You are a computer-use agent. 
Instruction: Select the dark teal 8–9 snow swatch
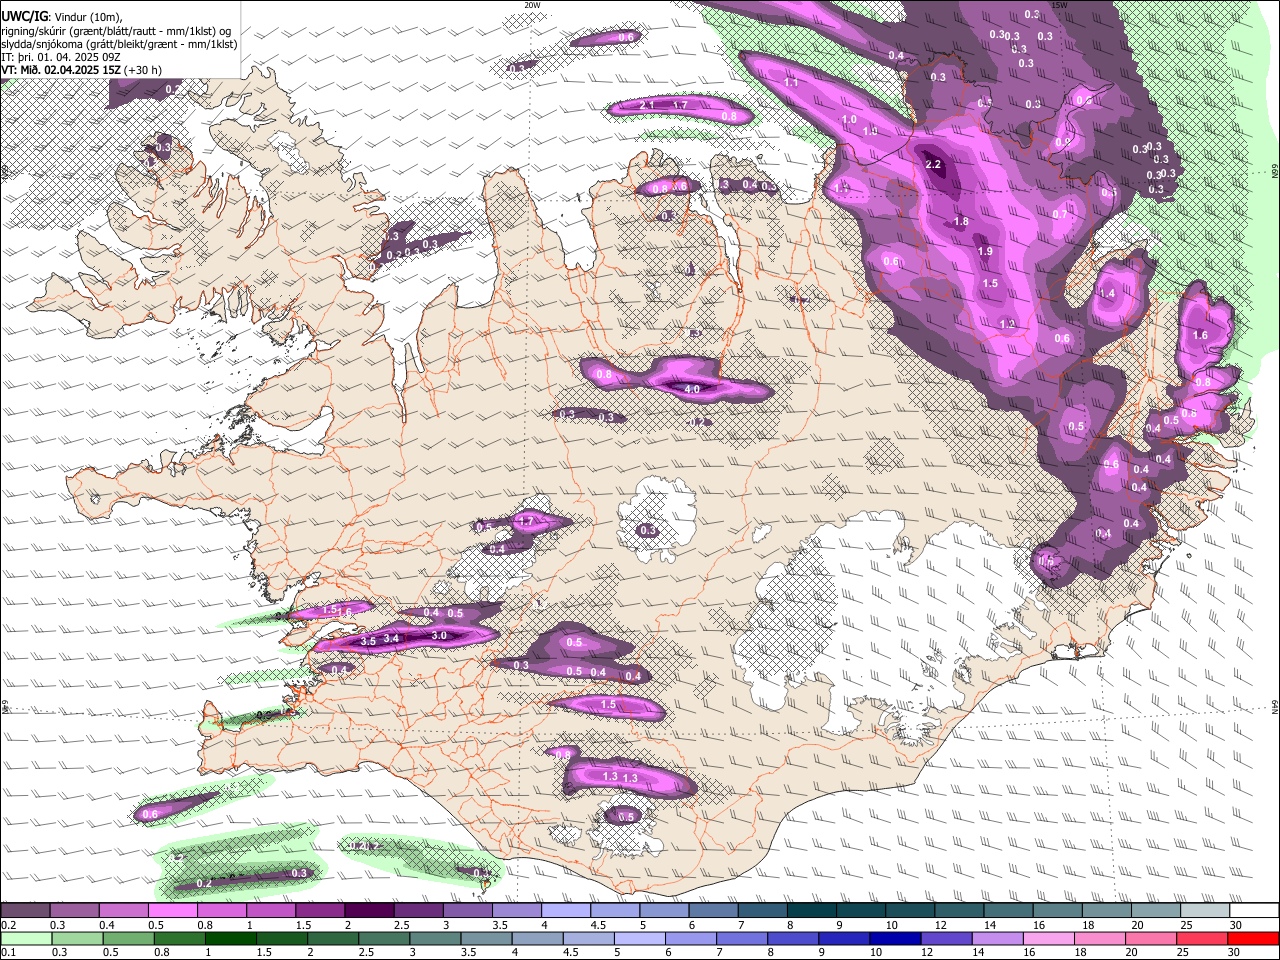[812, 911]
